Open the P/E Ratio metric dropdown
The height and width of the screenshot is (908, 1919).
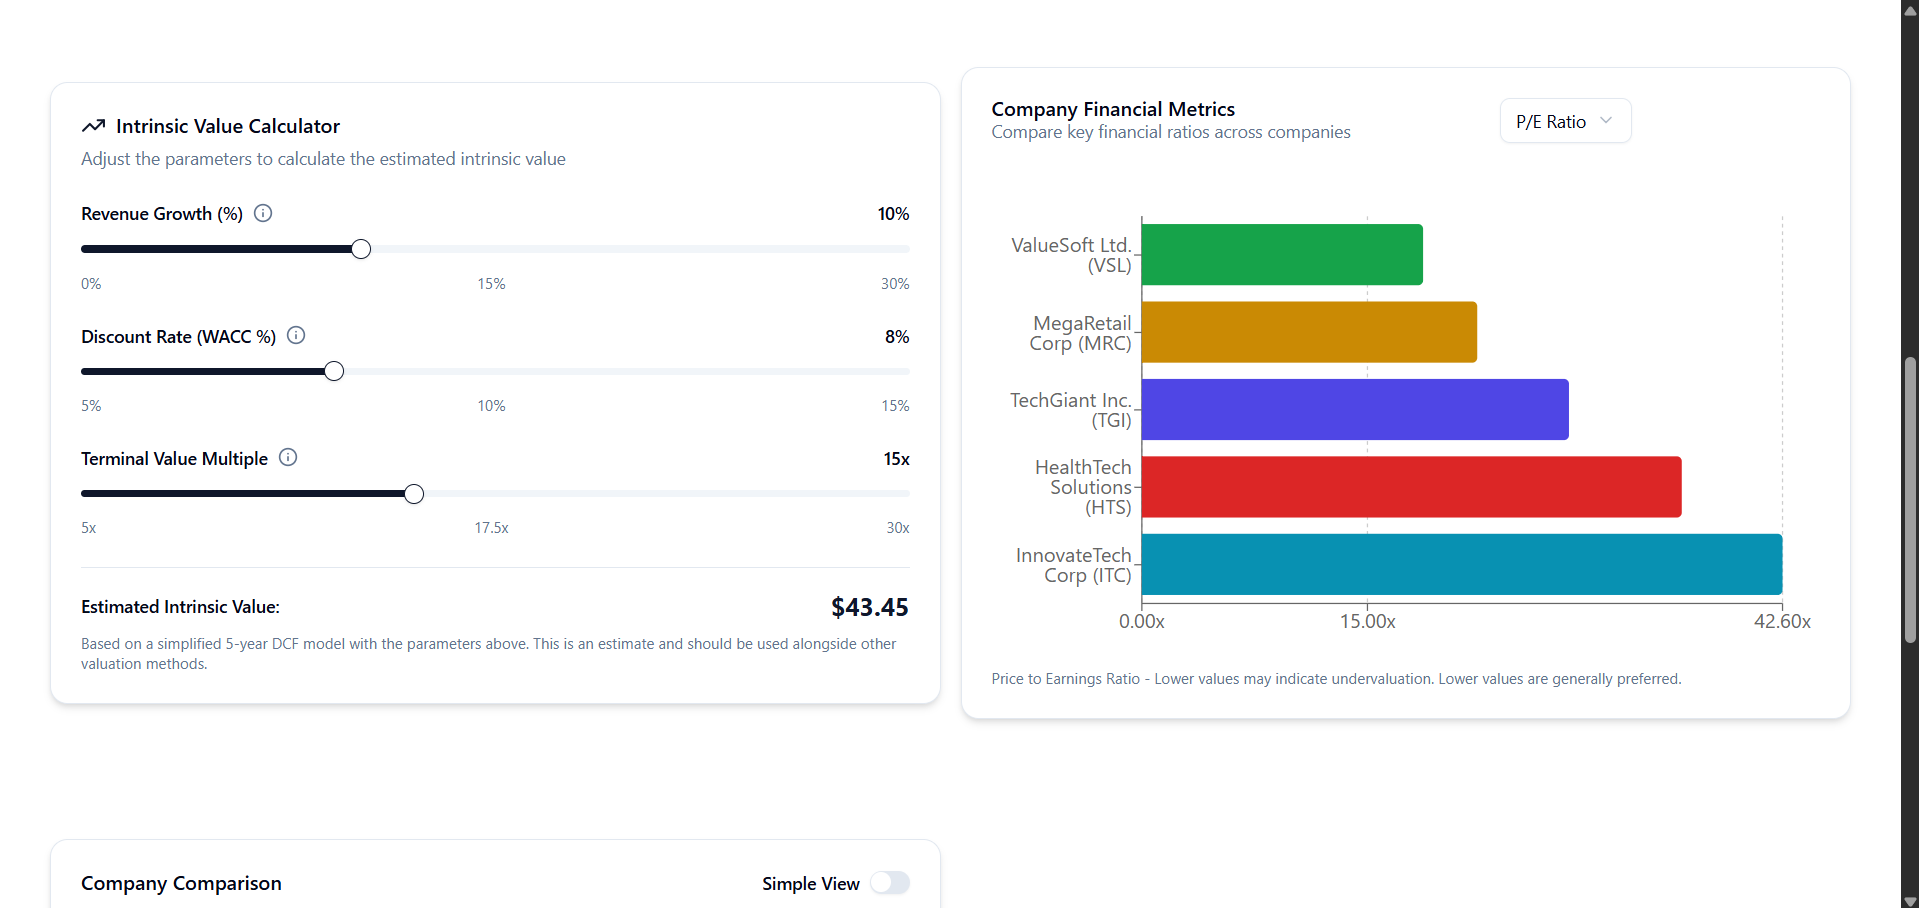[1564, 121]
